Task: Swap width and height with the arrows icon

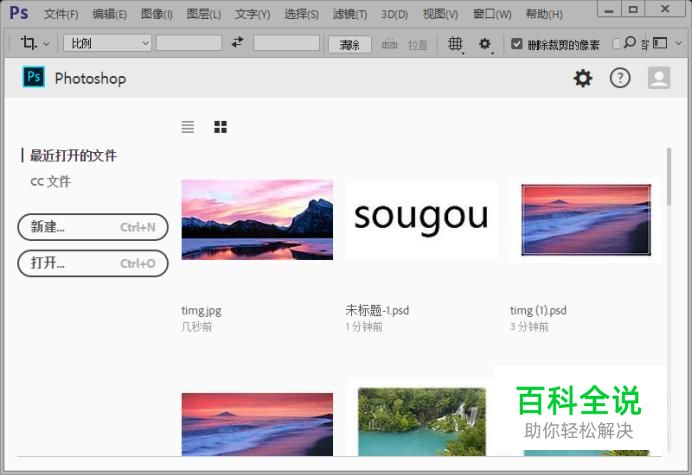Action: pos(237,42)
